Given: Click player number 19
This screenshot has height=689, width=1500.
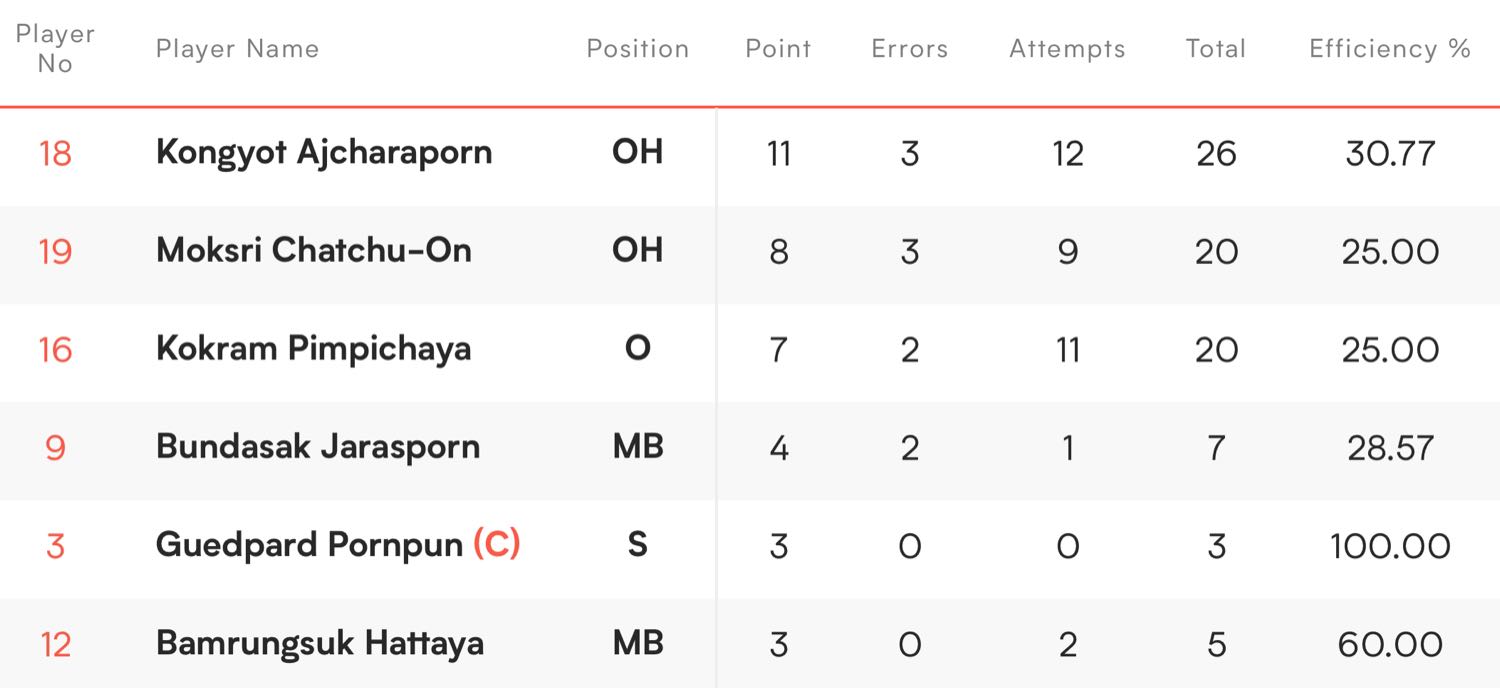Looking at the screenshot, I should [x=55, y=251].
